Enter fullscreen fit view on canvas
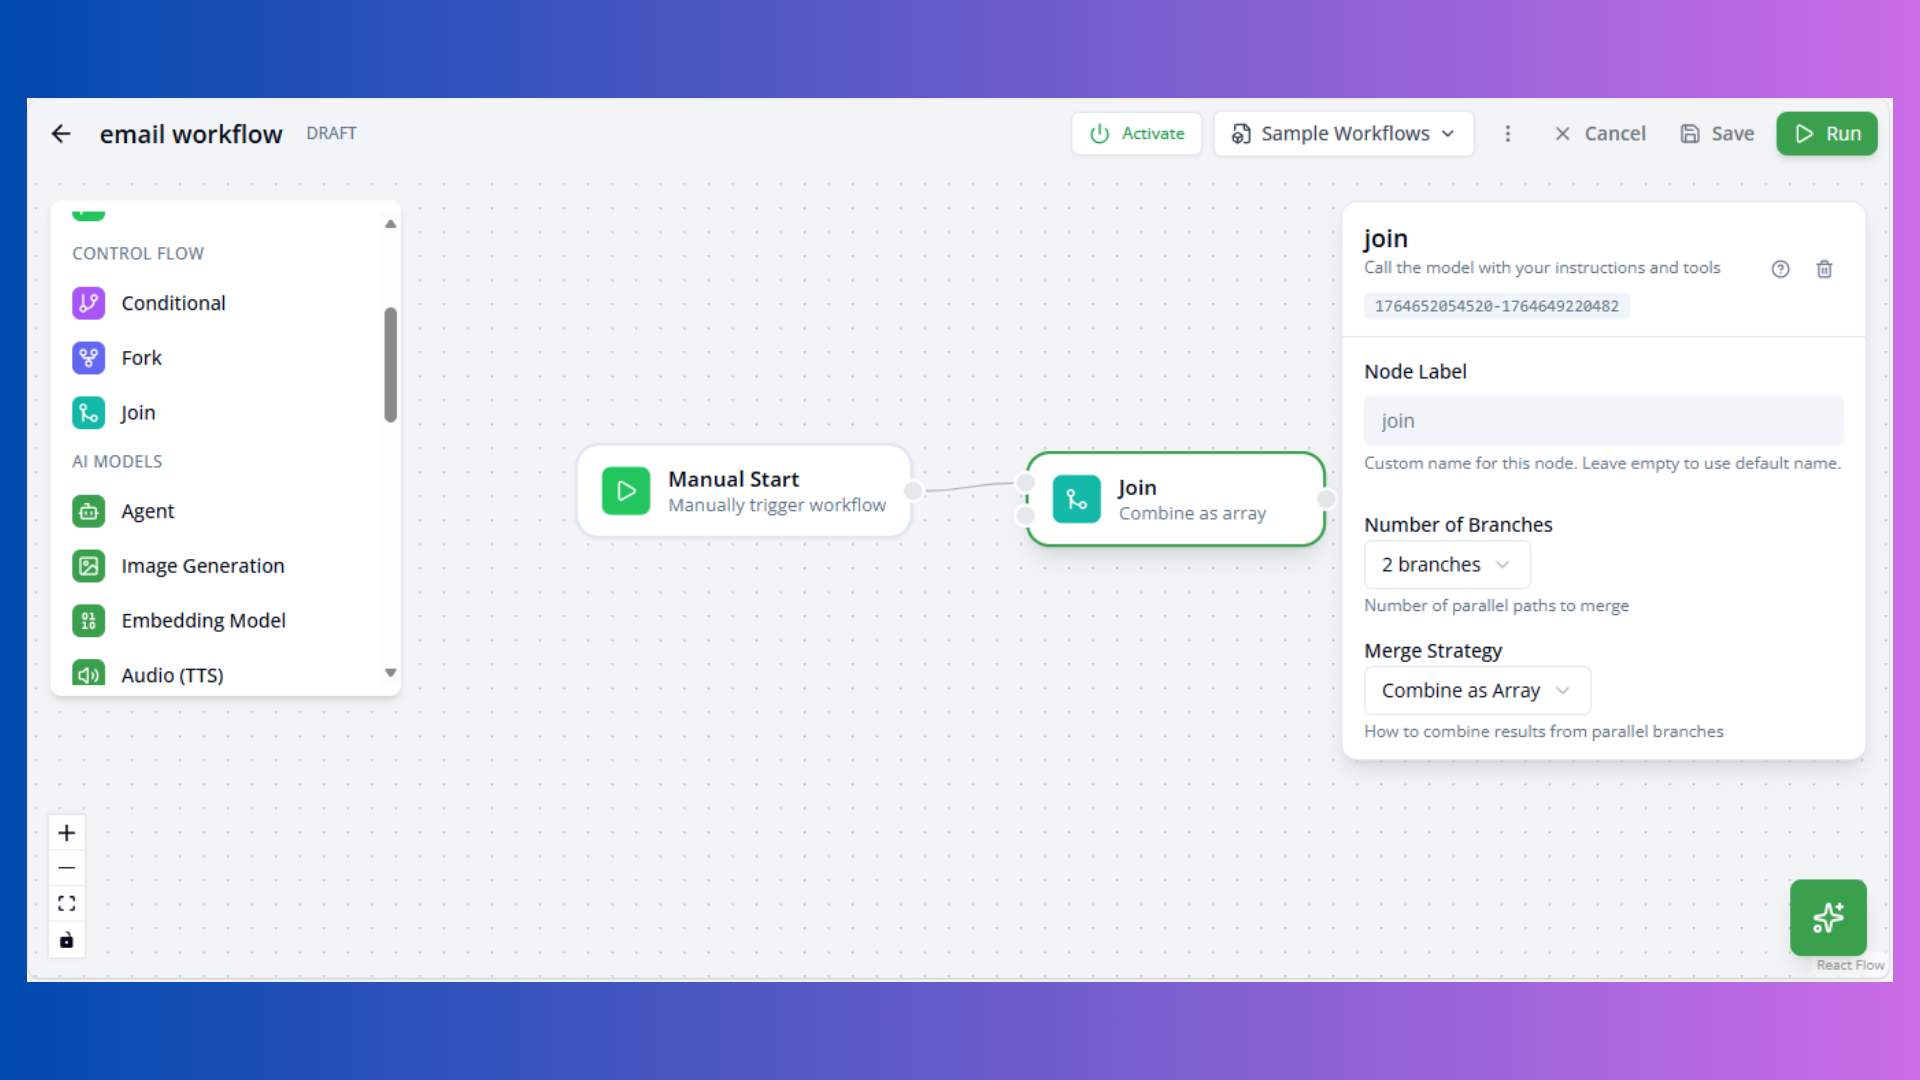This screenshot has height=1080, width=1920. click(x=66, y=903)
